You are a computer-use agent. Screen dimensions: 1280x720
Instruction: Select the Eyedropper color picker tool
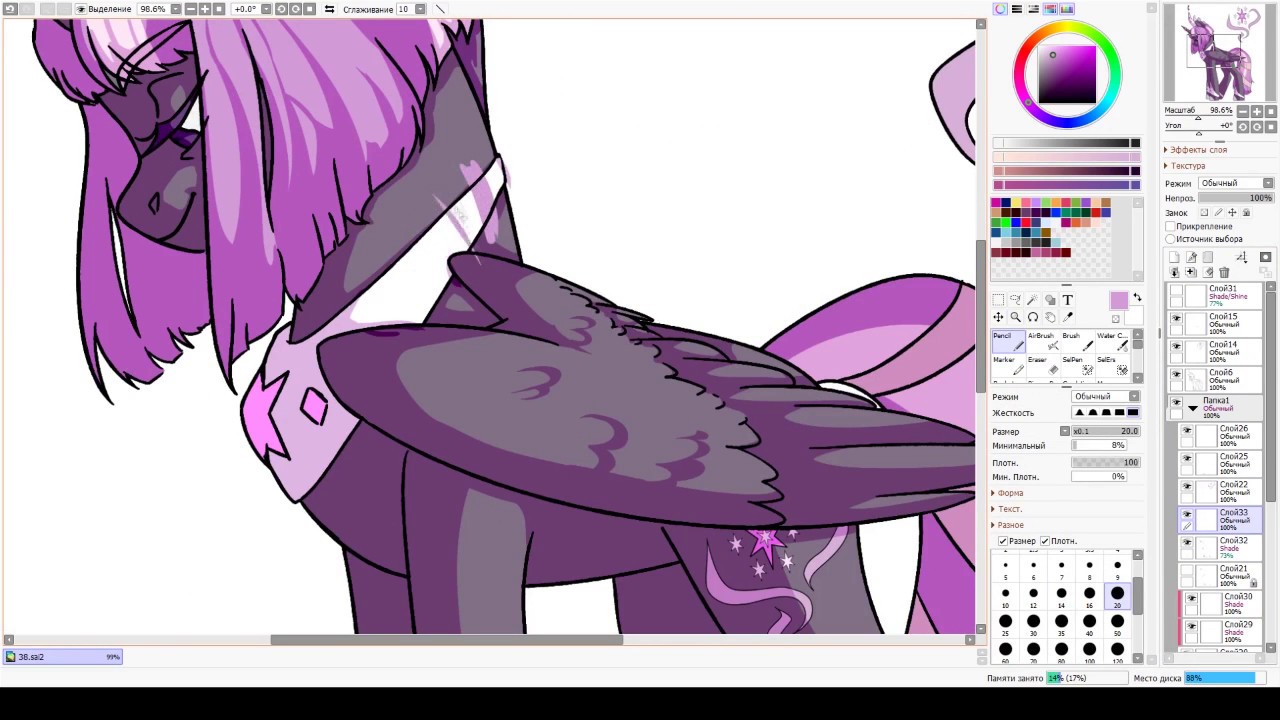1068,317
